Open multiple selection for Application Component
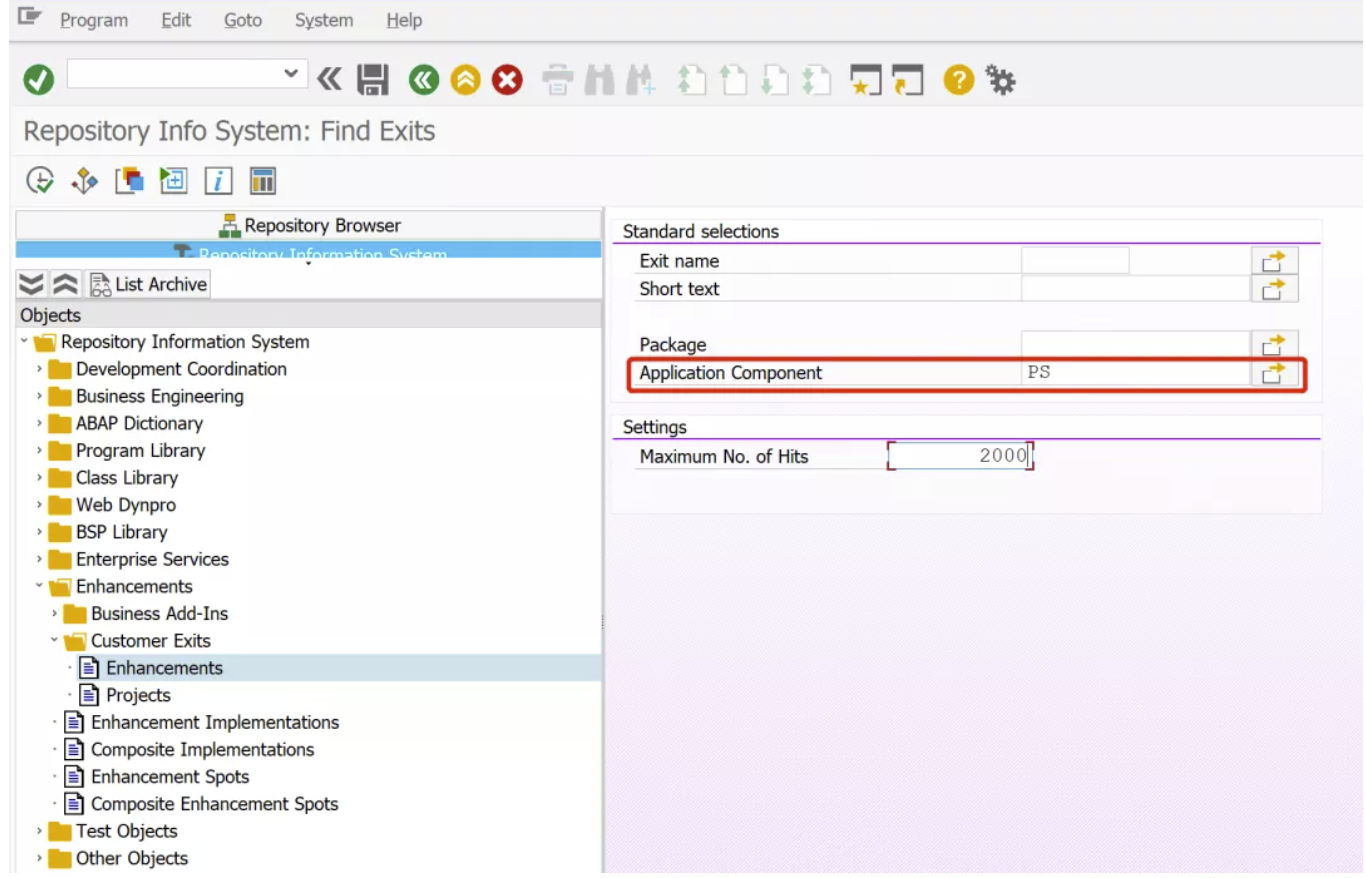The width and height of the screenshot is (1365, 878). tap(1274, 373)
